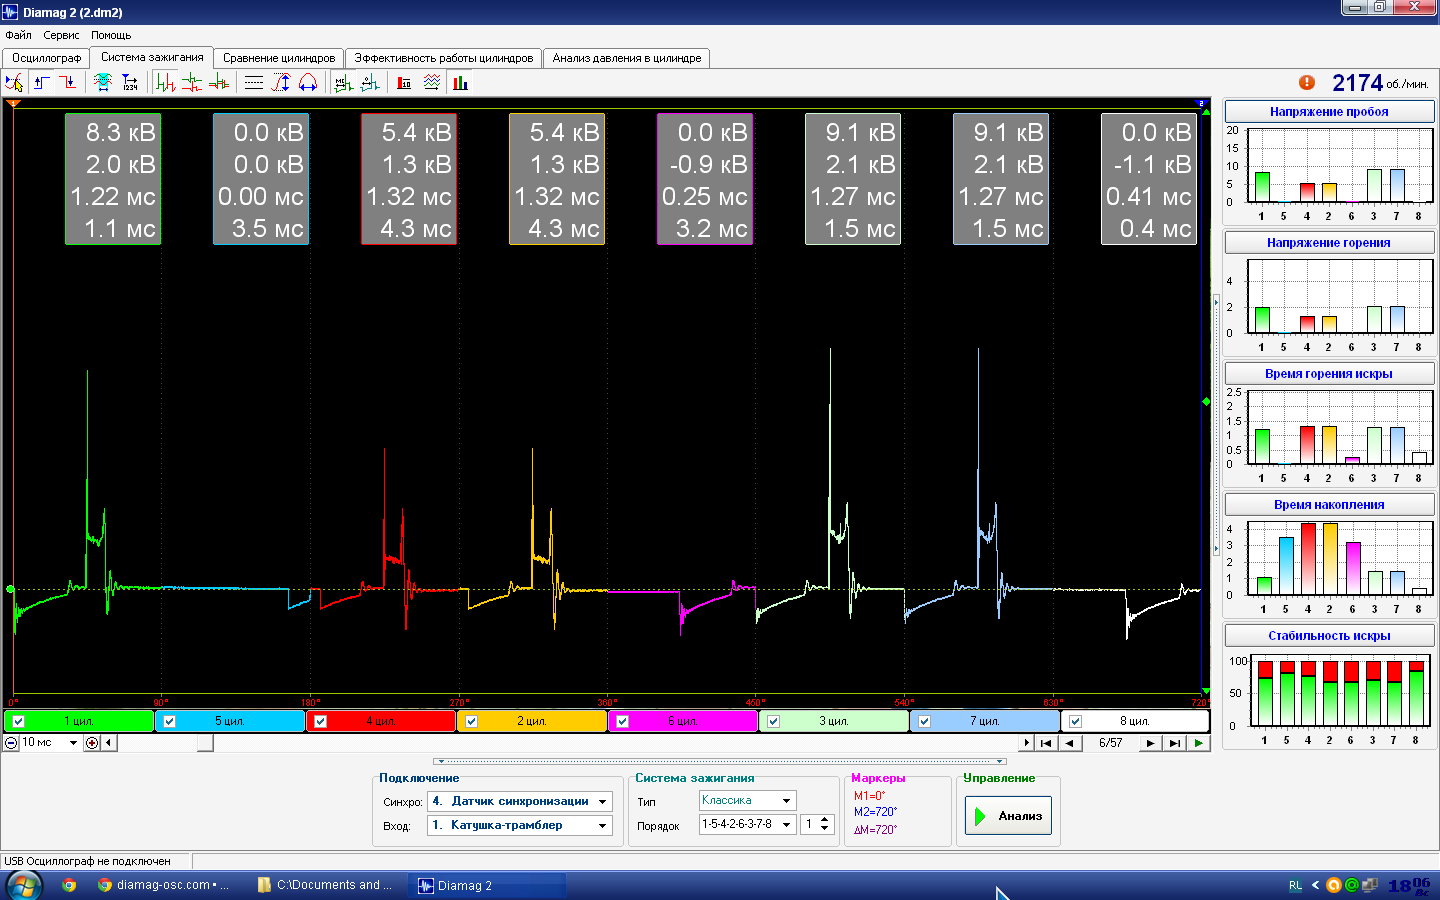This screenshot has width=1440, height=900.
Task: Click the Время накопления header button
Action: (x=1329, y=505)
